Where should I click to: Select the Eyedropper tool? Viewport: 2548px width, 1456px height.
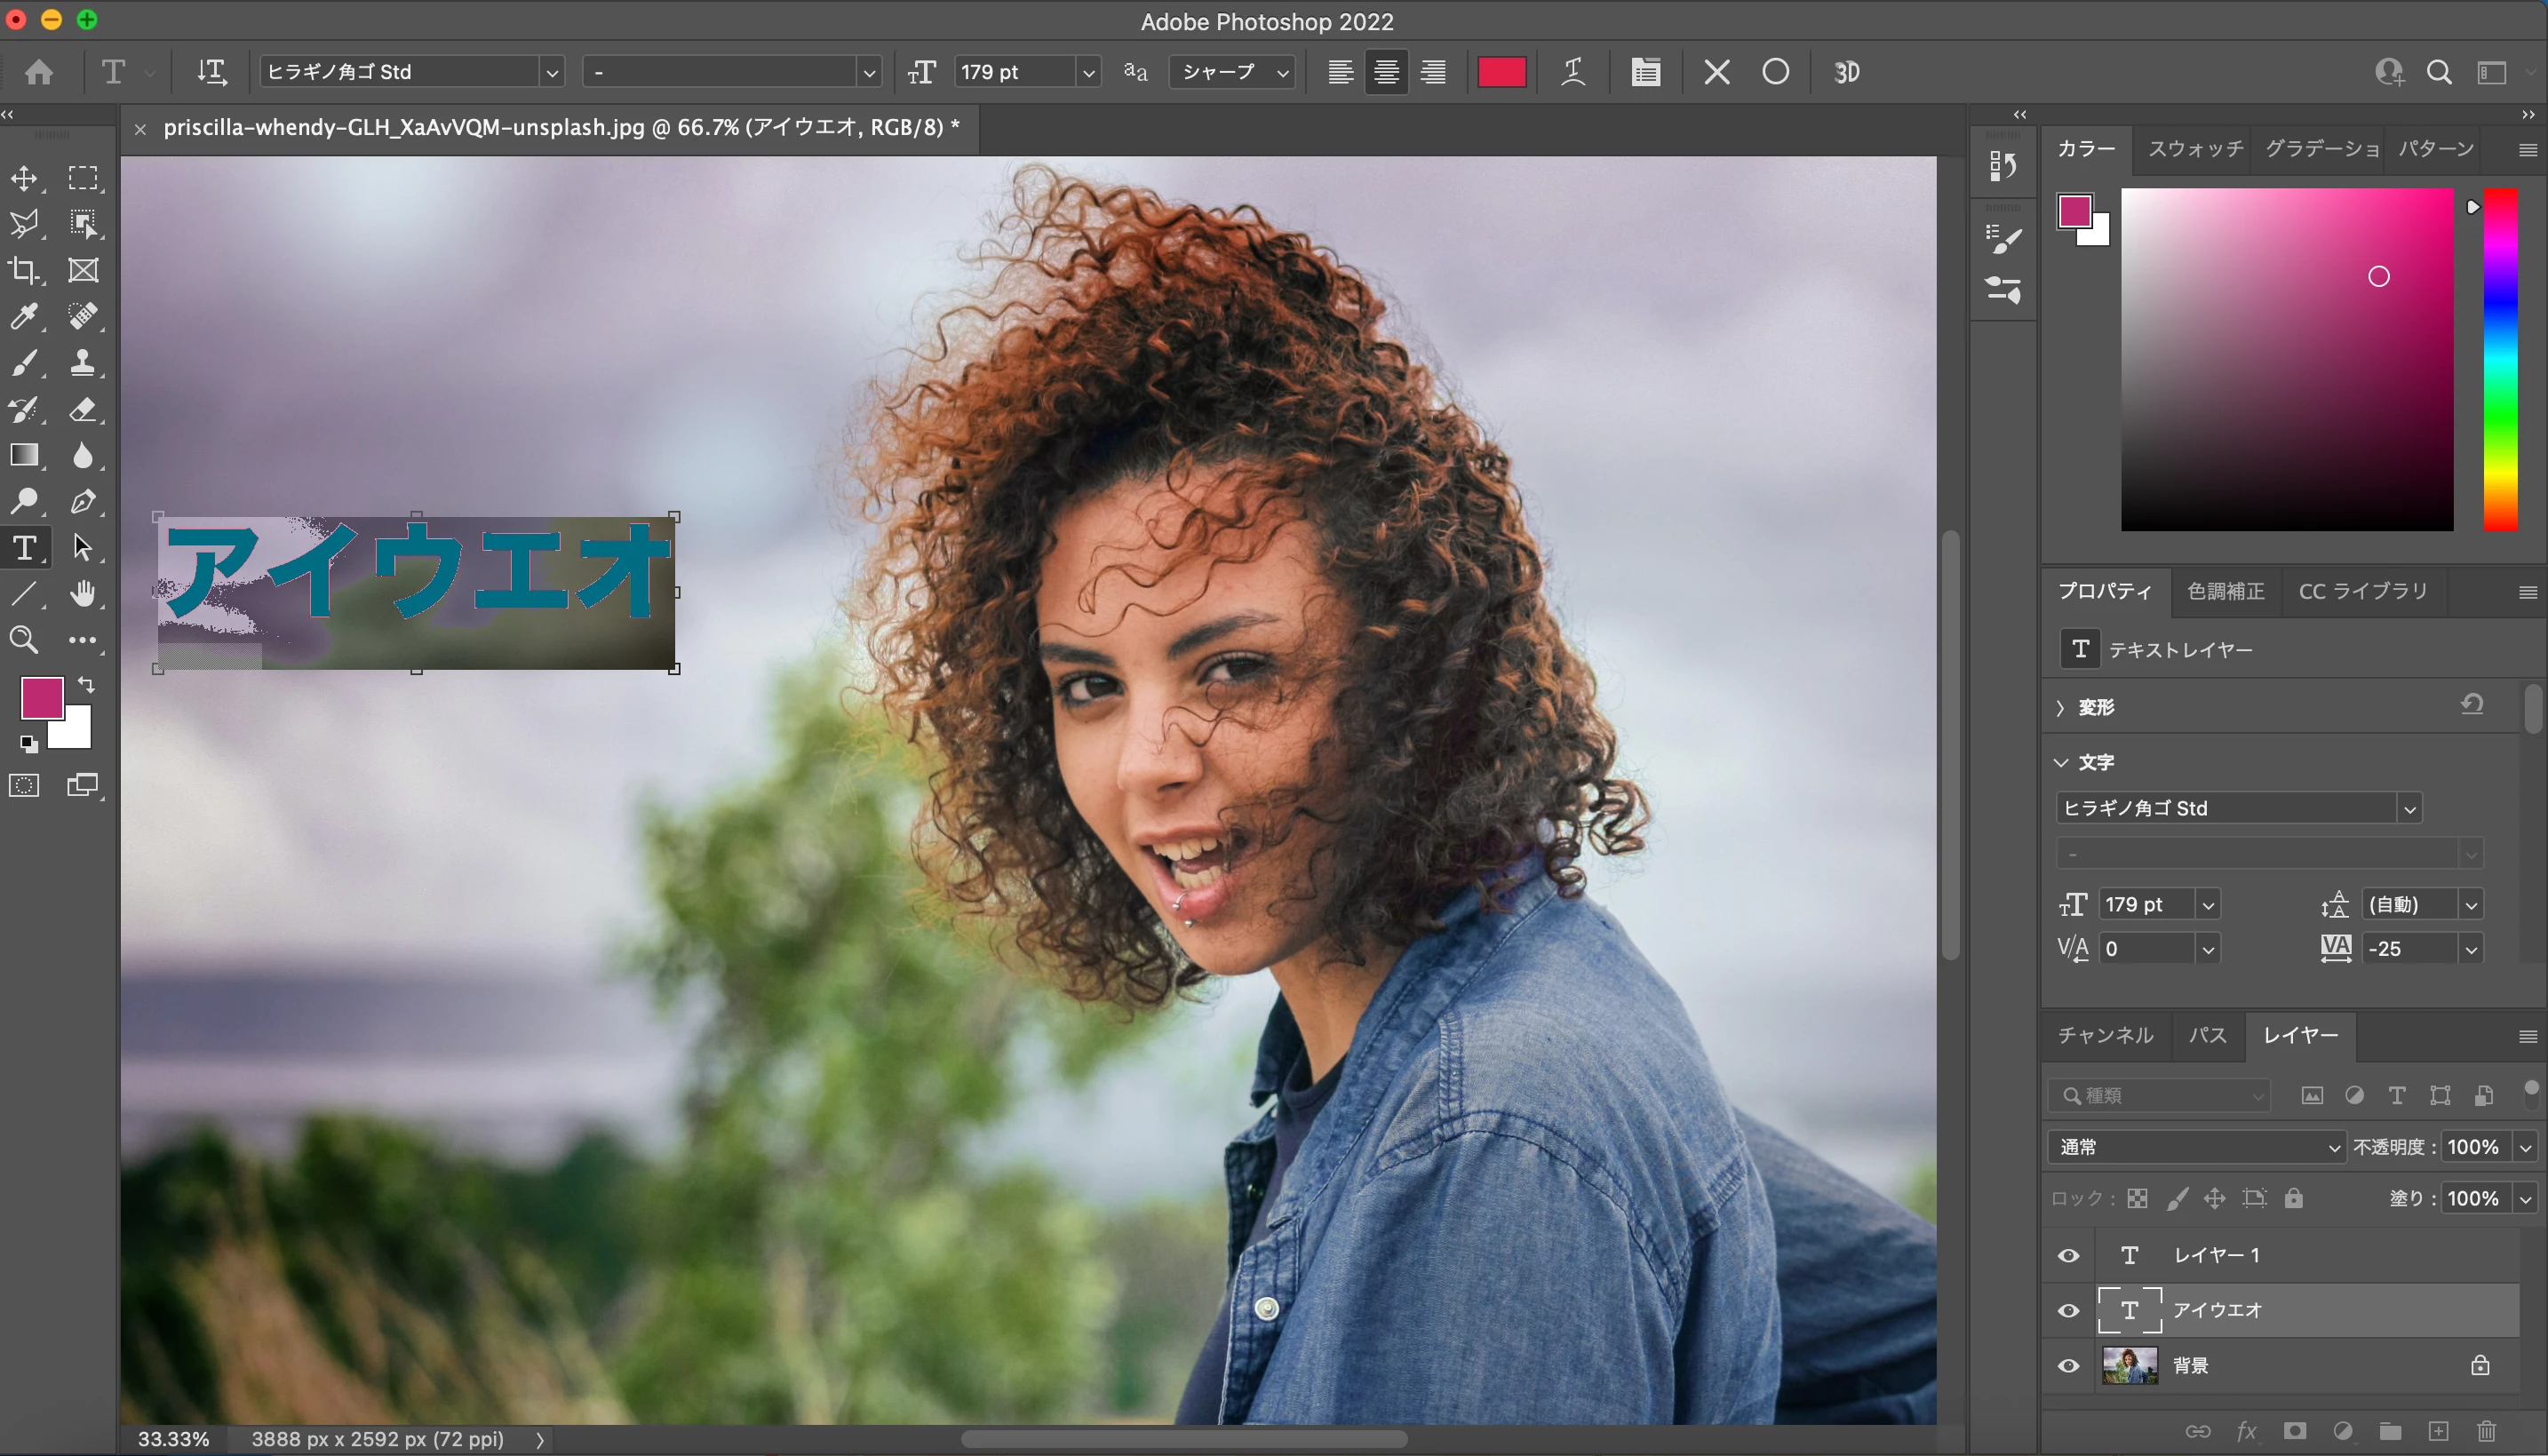24,317
